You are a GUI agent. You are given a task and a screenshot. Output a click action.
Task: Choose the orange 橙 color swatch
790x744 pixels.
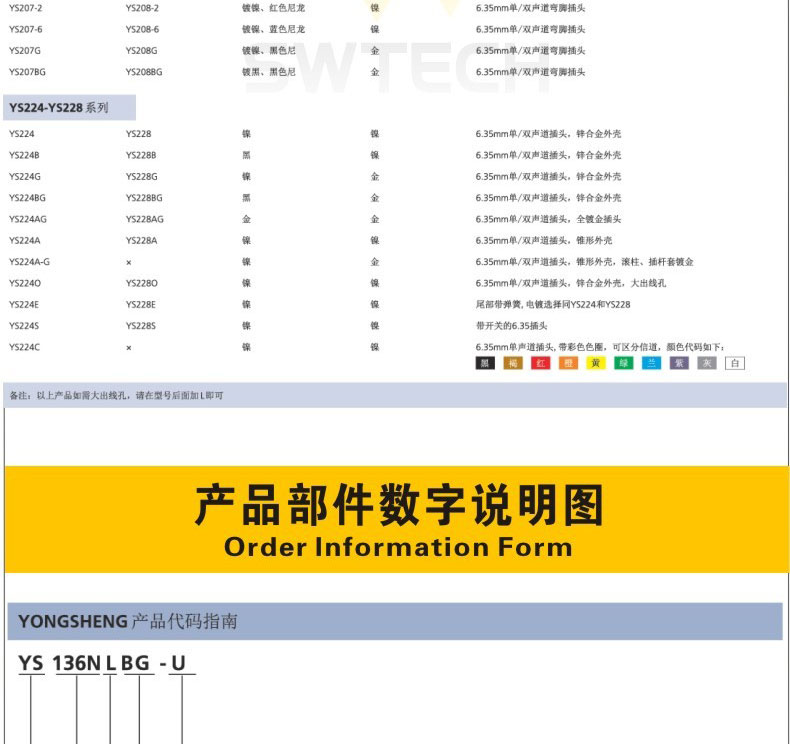568,363
